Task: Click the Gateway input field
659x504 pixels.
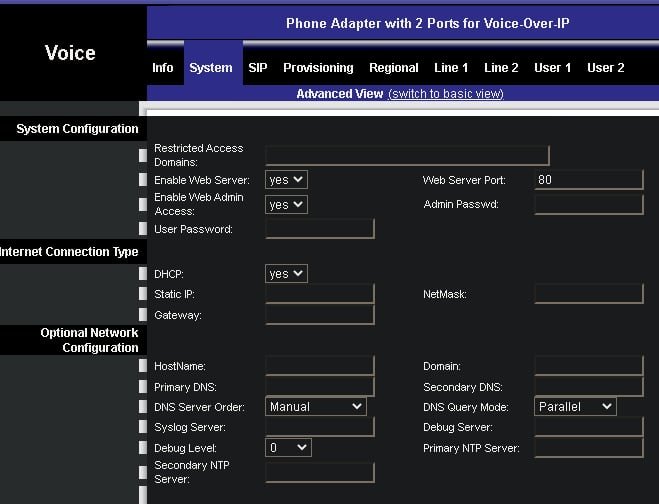Action: [320, 315]
